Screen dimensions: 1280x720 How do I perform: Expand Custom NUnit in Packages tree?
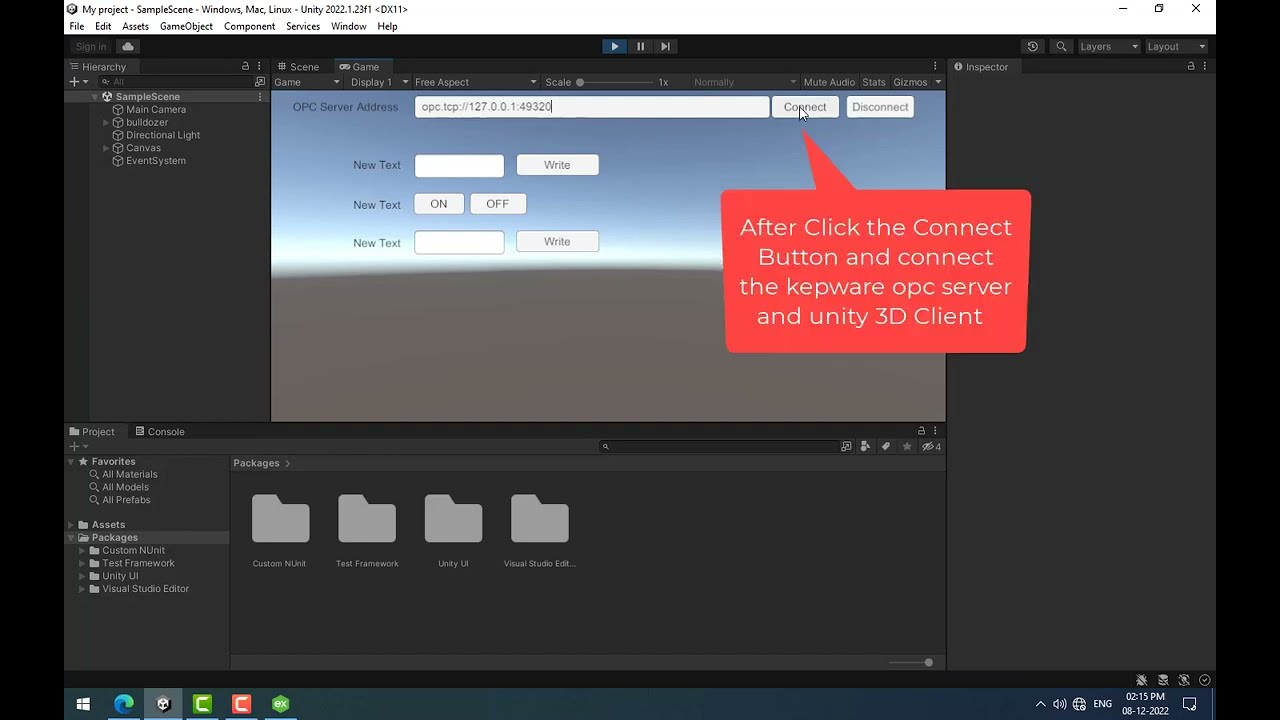coord(82,550)
